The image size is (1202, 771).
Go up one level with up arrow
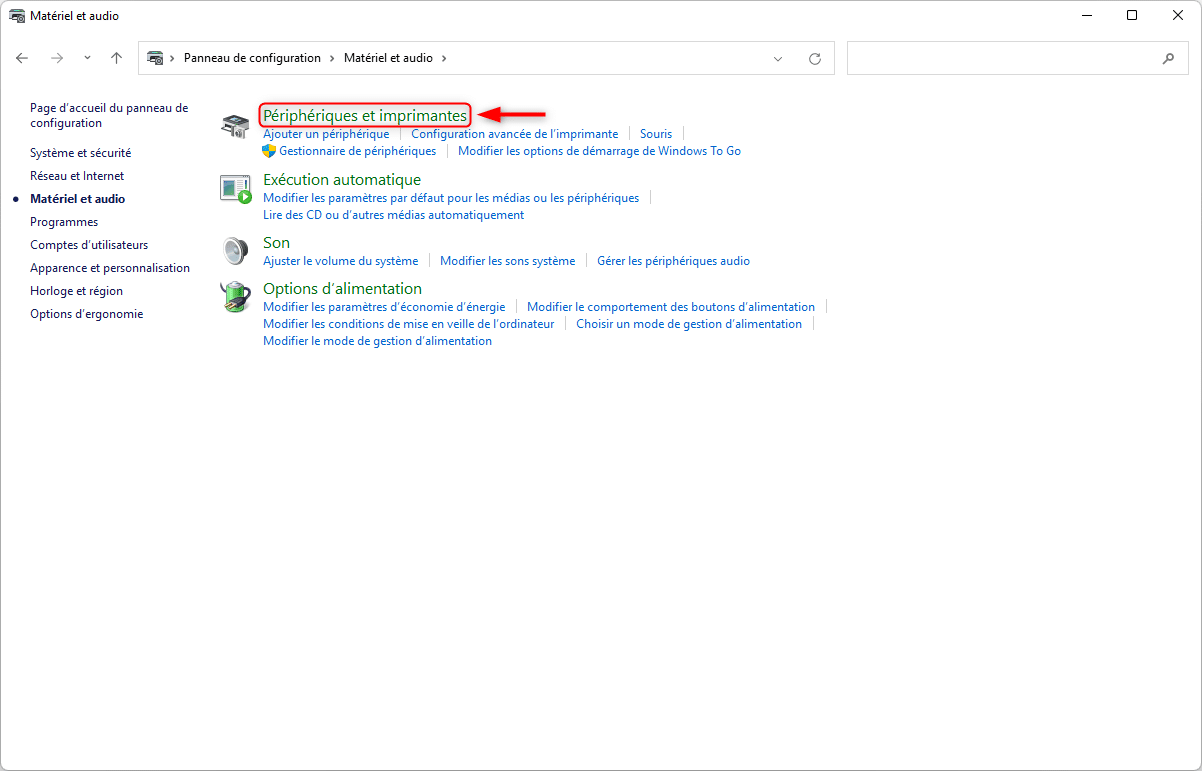(x=116, y=58)
